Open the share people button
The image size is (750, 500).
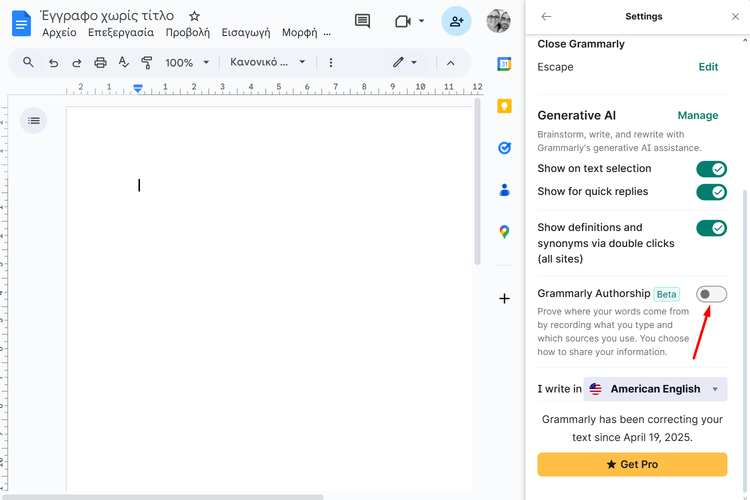pyautogui.click(x=456, y=21)
